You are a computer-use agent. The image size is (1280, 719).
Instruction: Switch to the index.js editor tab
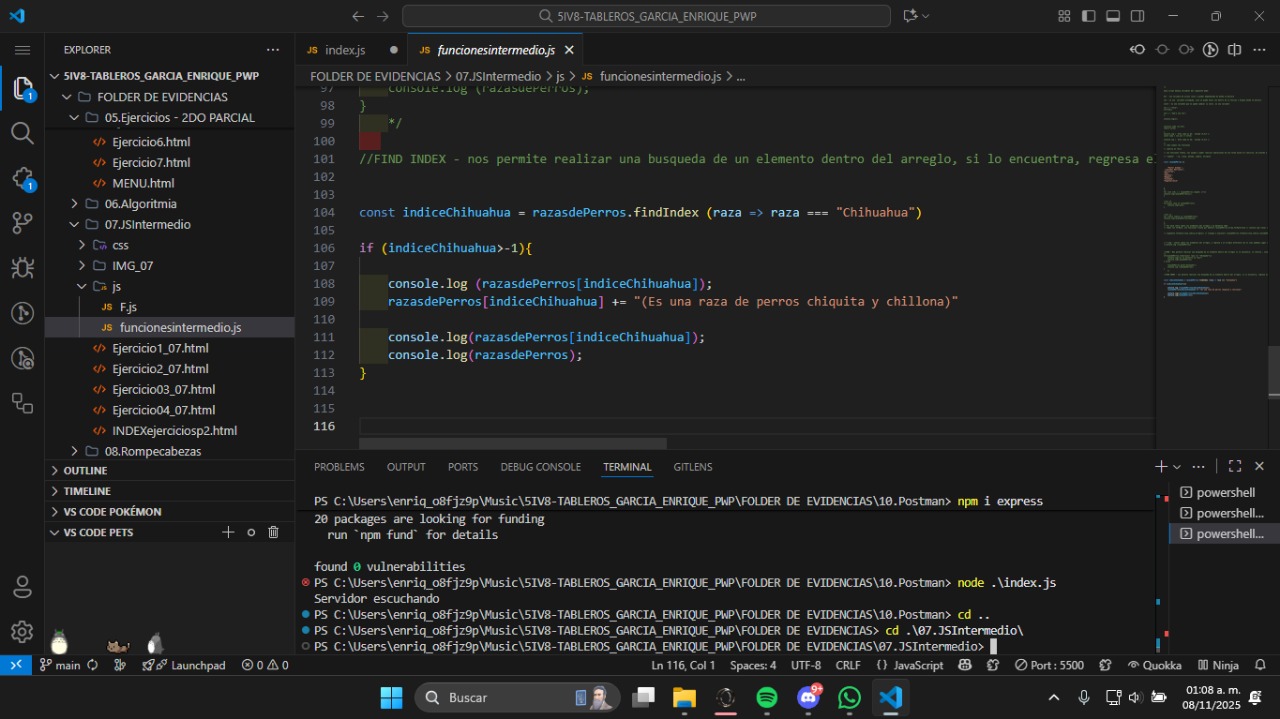(345, 49)
